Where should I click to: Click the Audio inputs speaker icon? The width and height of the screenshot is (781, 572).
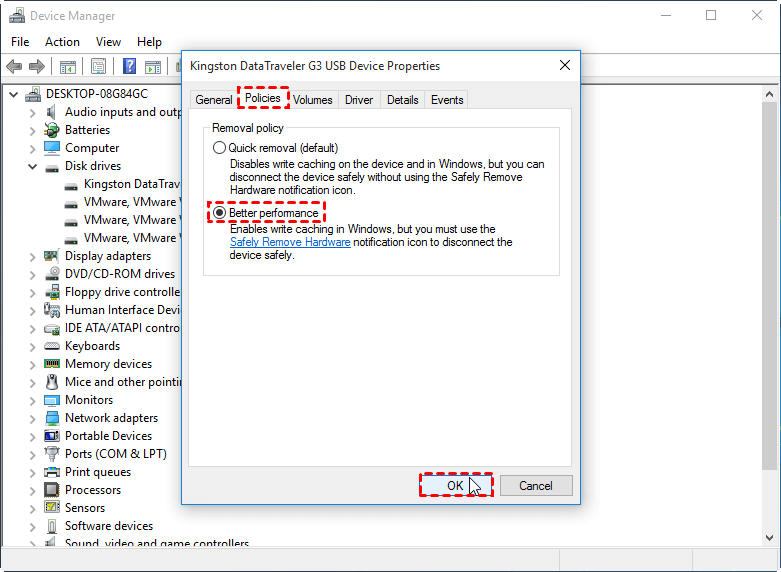51,112
